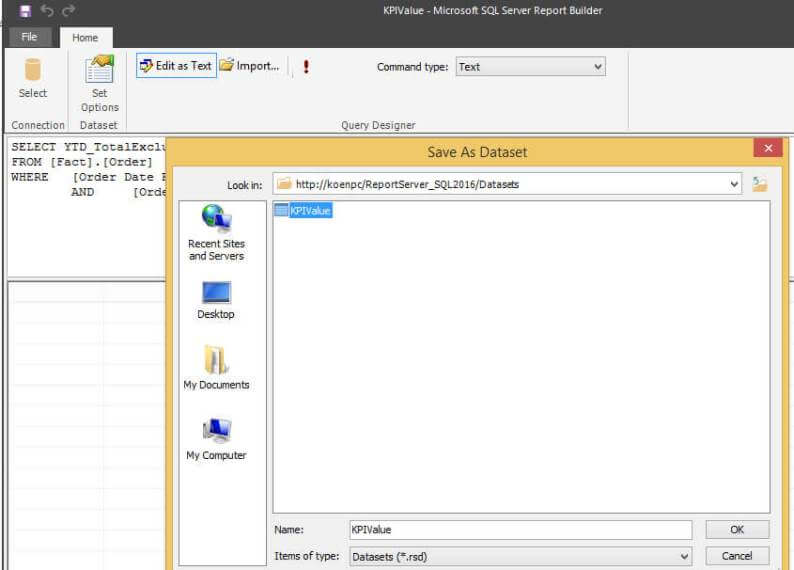Switch to the Home ribbon tab
Screen dimensions: 794x570
(85, 37)
